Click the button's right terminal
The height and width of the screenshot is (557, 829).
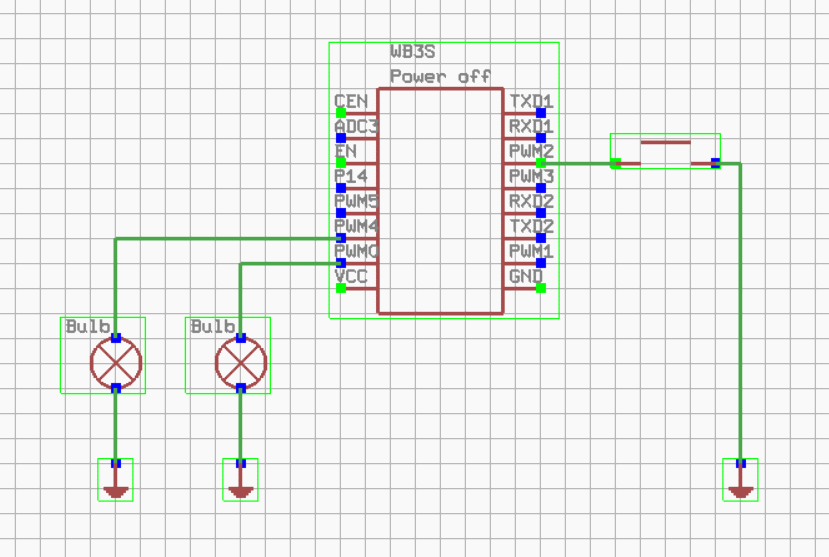pyautogui.click(x=715, y=163)
